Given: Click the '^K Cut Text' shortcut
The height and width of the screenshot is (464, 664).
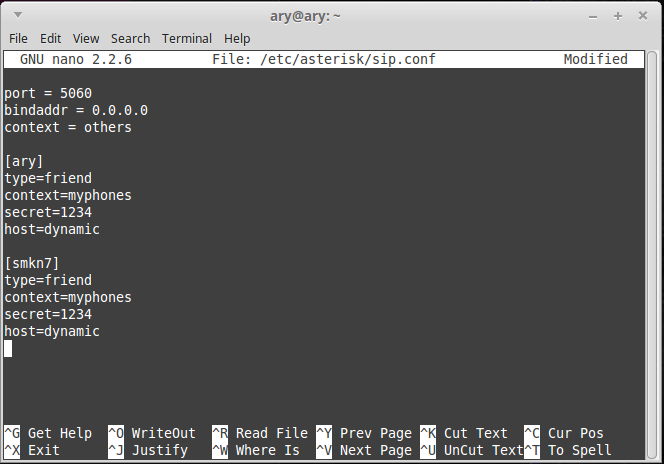Looking at the screenshot, I should click(x=464, y=433).
